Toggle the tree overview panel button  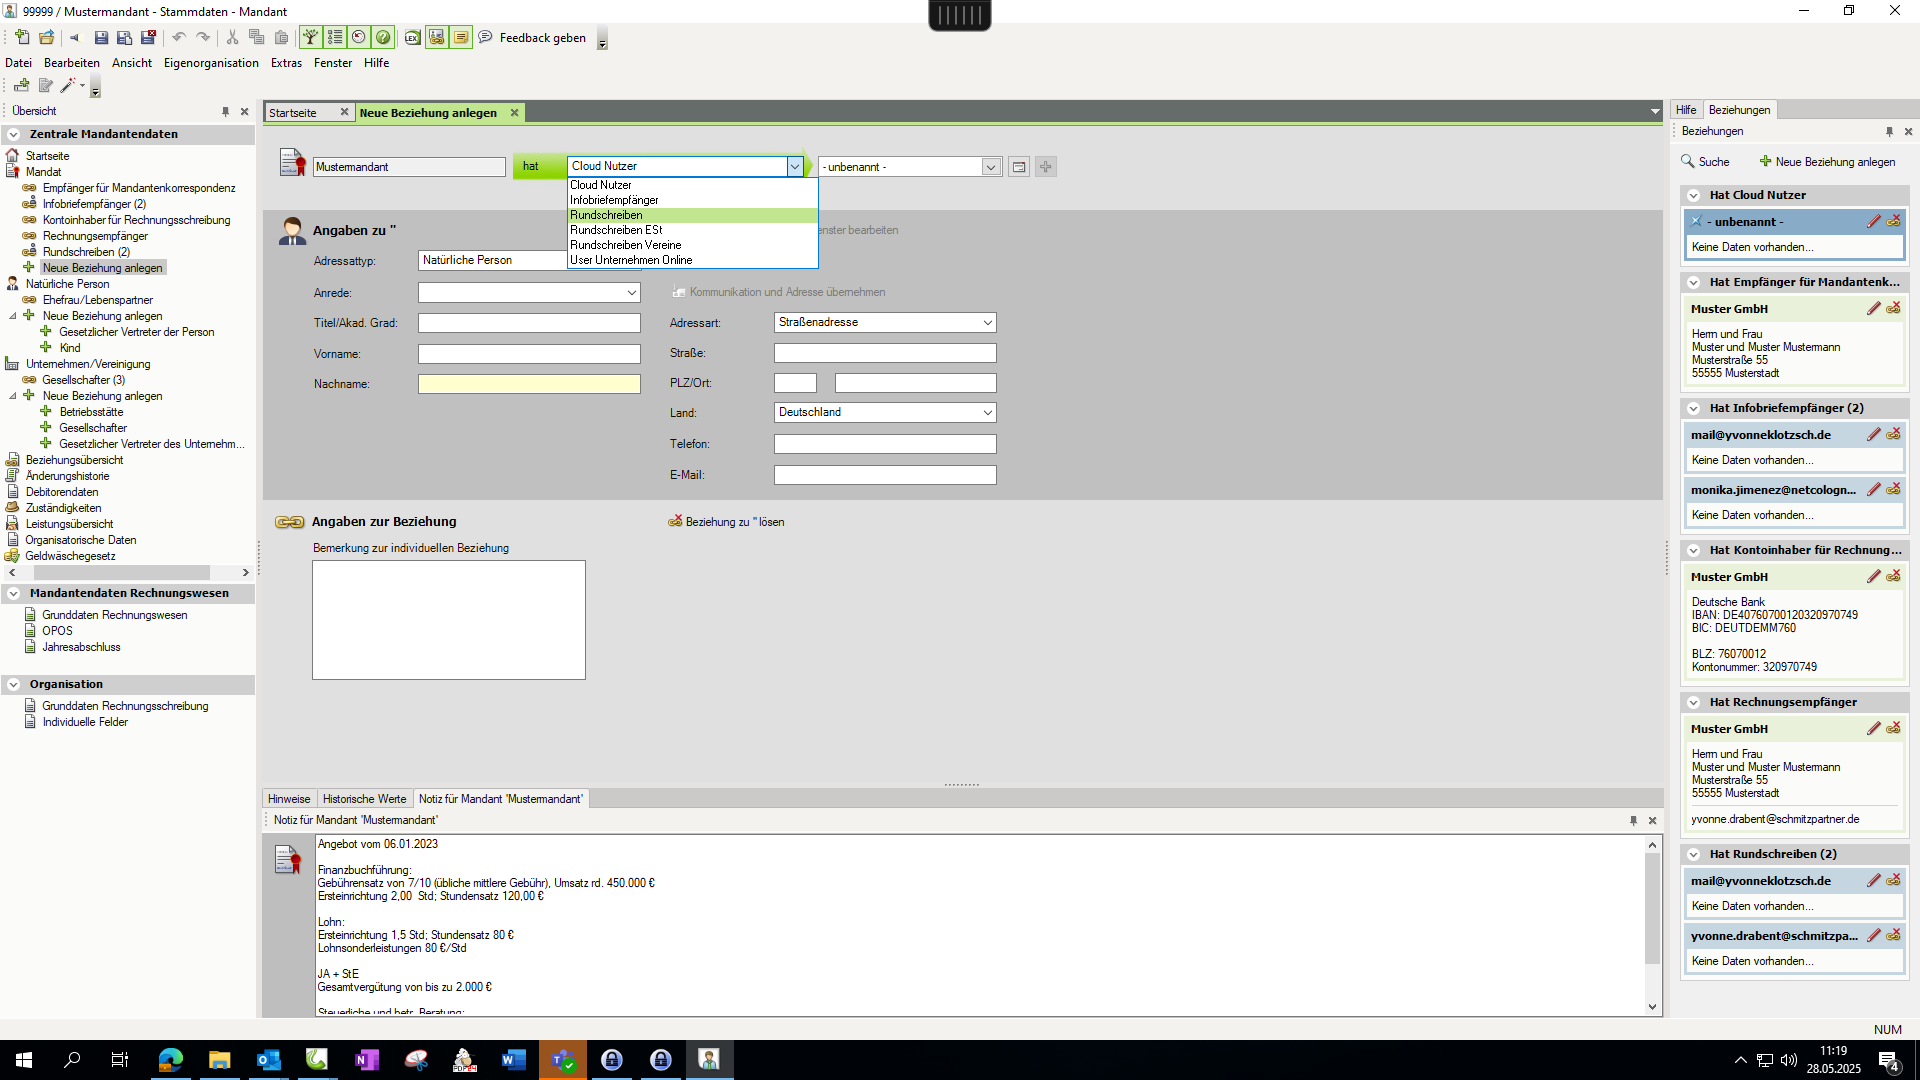pos(311,38)
